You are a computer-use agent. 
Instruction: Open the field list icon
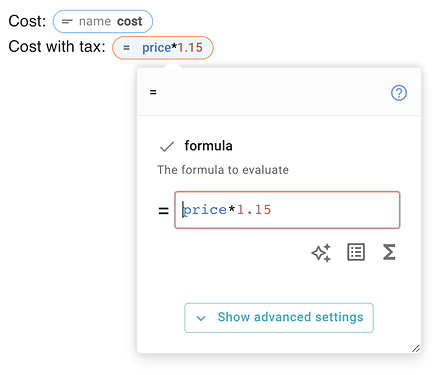pyautogui.click(x=356, y=252)
